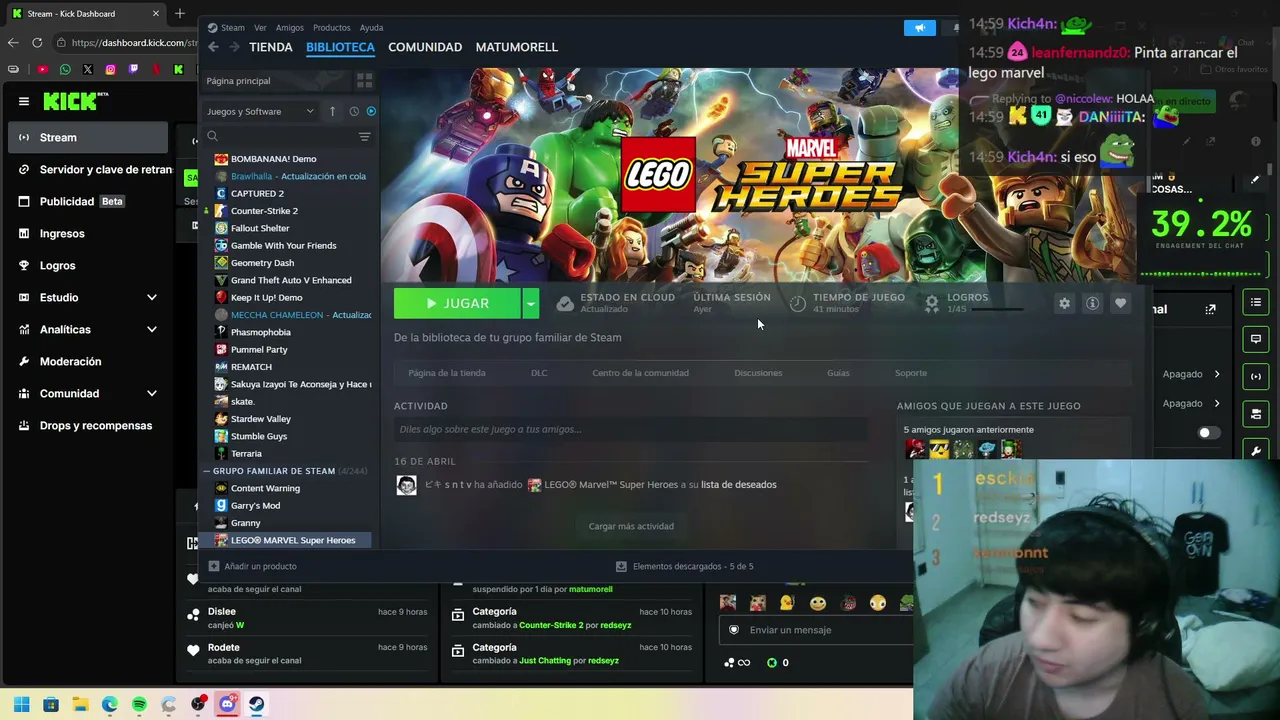
Task: Select Counter-Strike 2 in the library list
Action: click(x=264, y=211)
